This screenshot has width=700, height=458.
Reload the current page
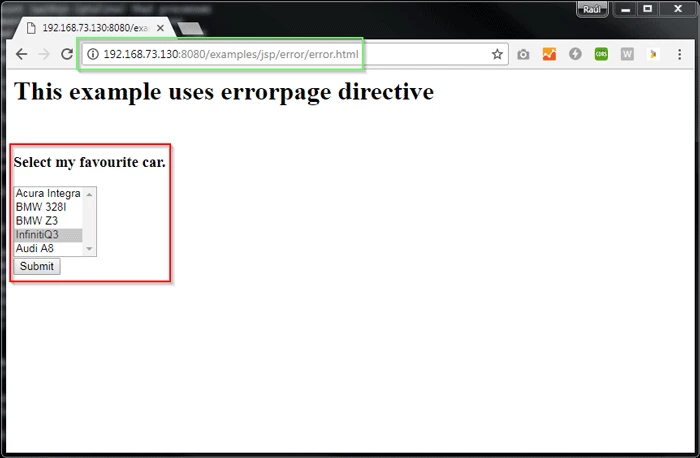pyautogui.click(x=67, y=54)
